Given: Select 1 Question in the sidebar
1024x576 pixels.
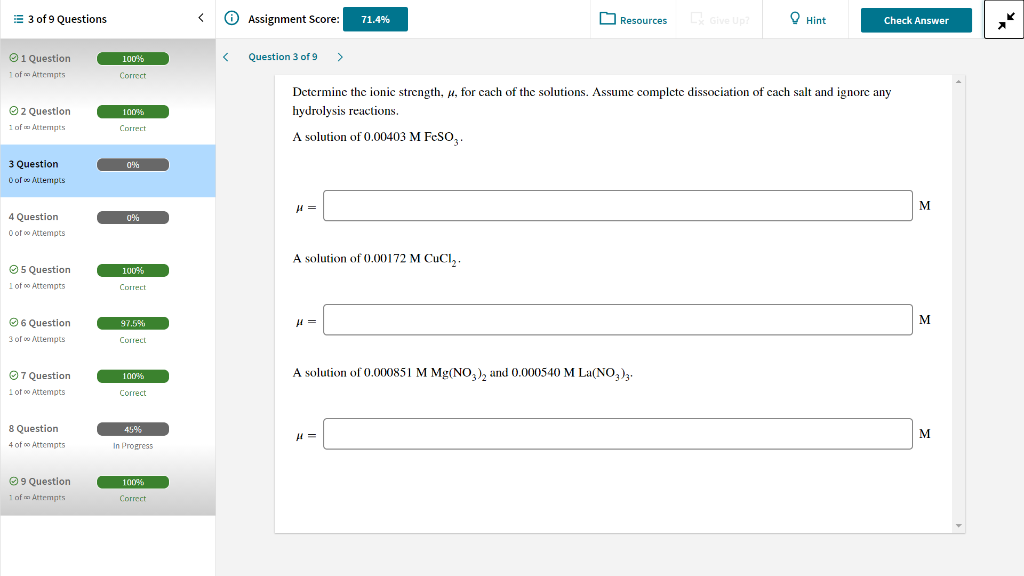Looking at the screenshot, I should point(108,65).
